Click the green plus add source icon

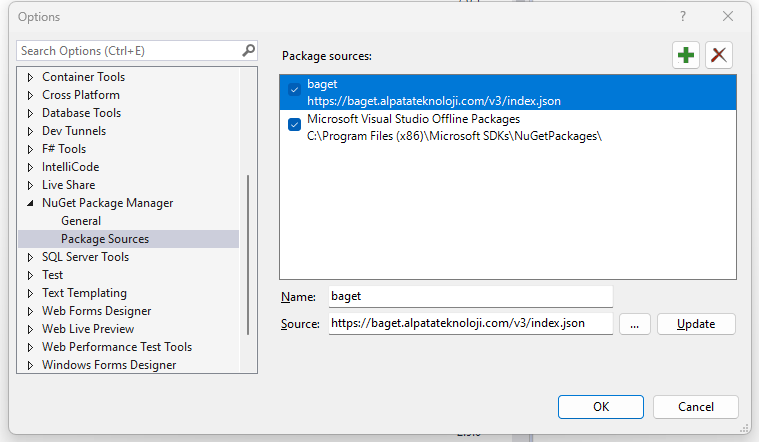click(686, 55)
